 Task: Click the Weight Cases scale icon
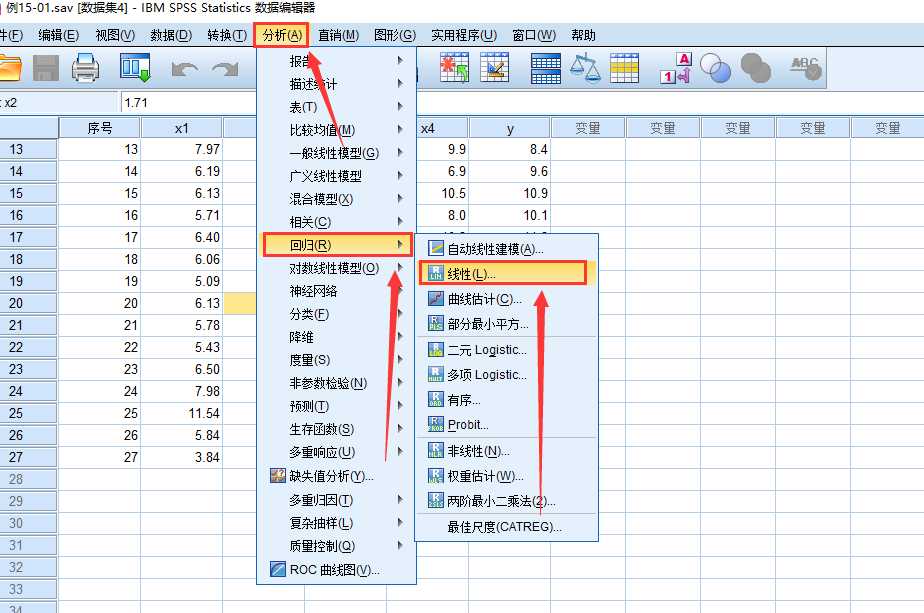(585, 68)
